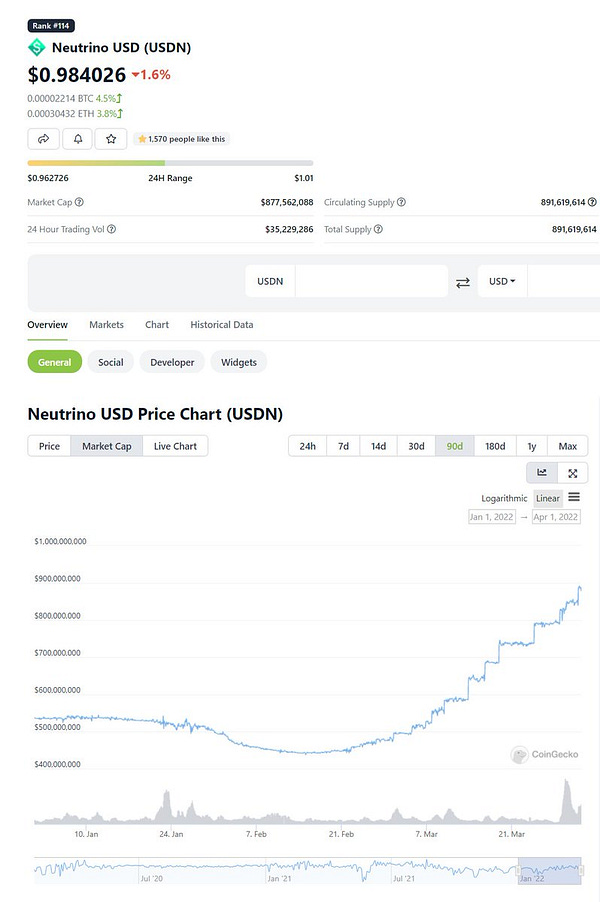Open Total Supply info question icon
Viewport: 600px width, 902px height.
point(378,229)
